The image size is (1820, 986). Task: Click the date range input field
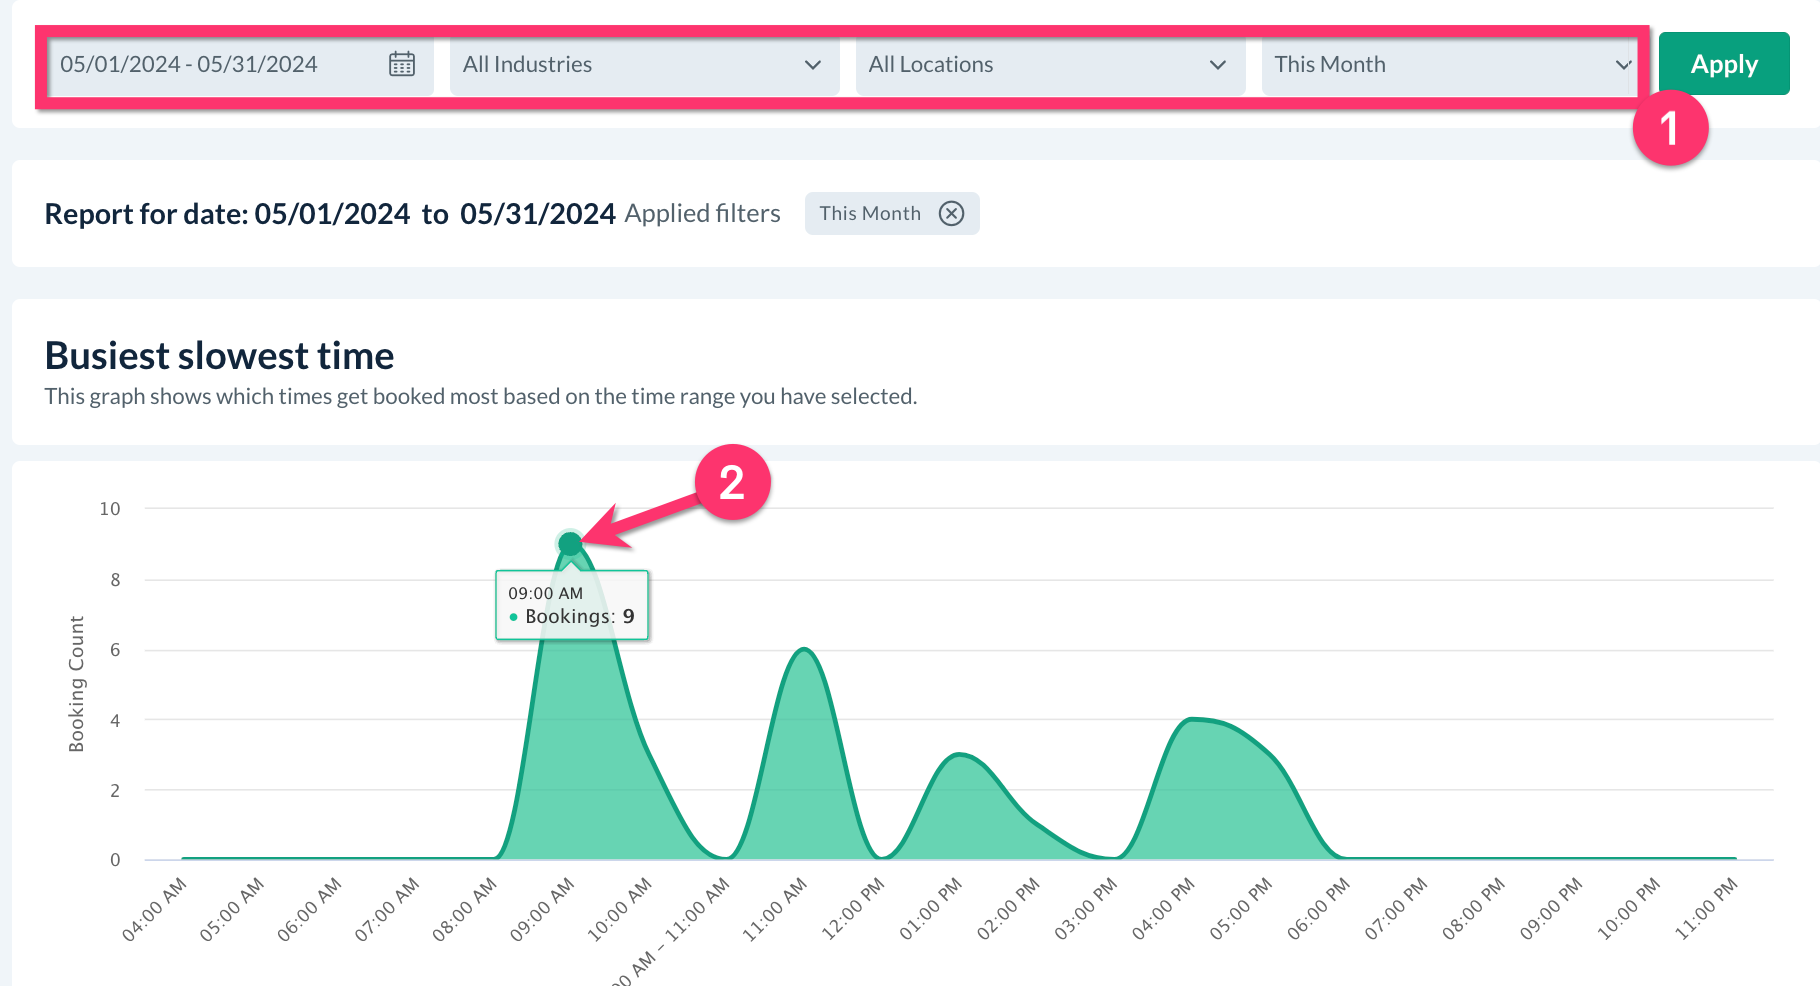click(x=215, y=65)
